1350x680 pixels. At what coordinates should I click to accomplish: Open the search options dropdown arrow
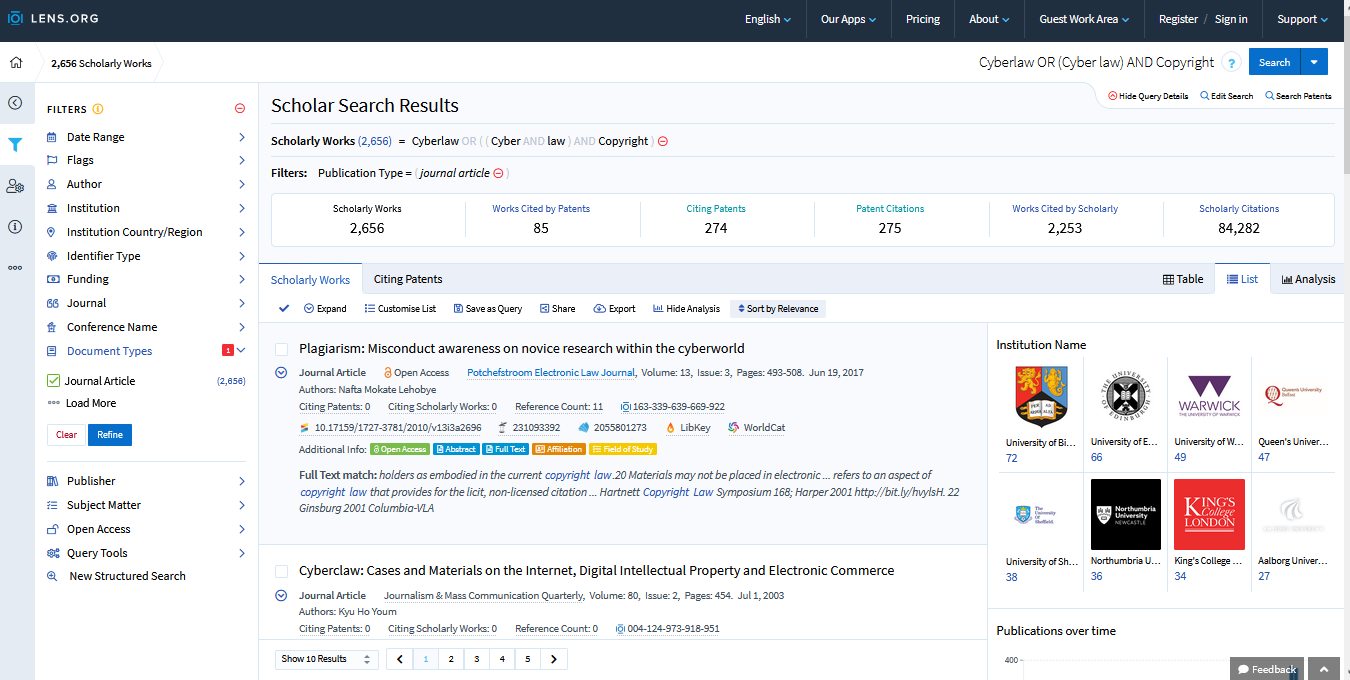[1314, 62]
